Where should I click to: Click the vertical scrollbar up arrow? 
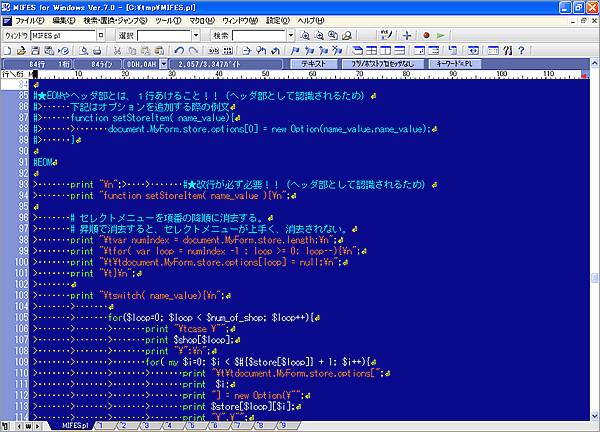click(595, 64)
